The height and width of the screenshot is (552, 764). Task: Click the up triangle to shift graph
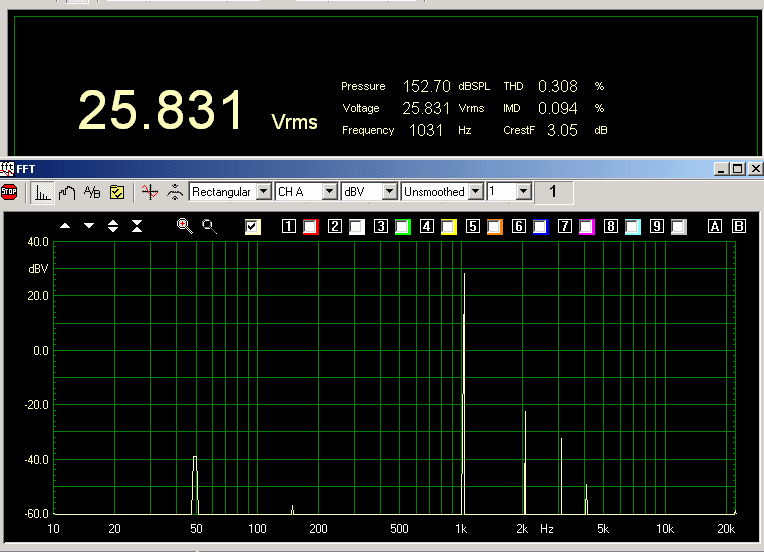(65, 226)
